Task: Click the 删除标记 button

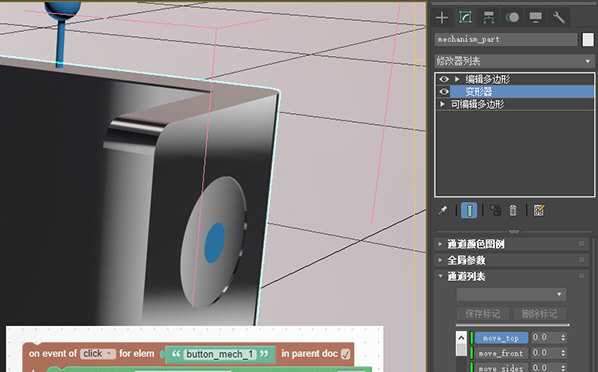Action: pyautogui.click(x=539, y=314)
